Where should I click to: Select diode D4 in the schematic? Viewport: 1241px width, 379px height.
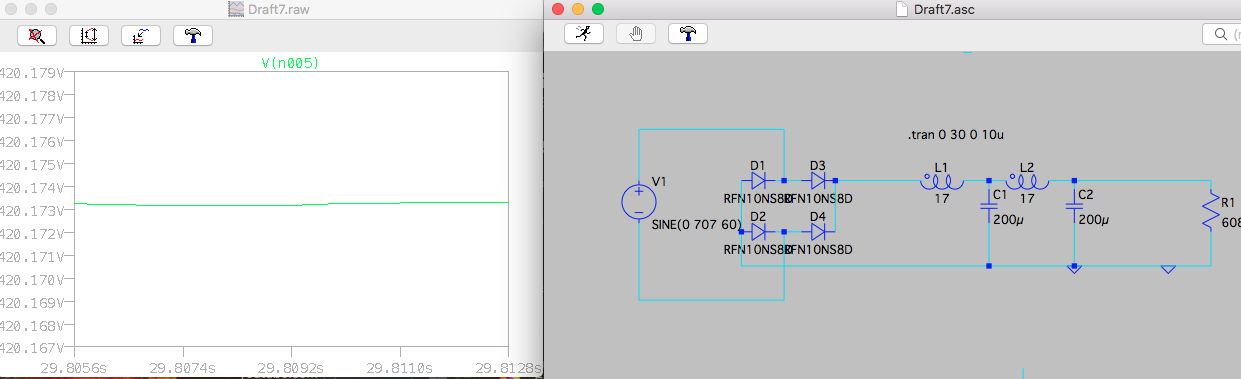[x=818, y=231]
